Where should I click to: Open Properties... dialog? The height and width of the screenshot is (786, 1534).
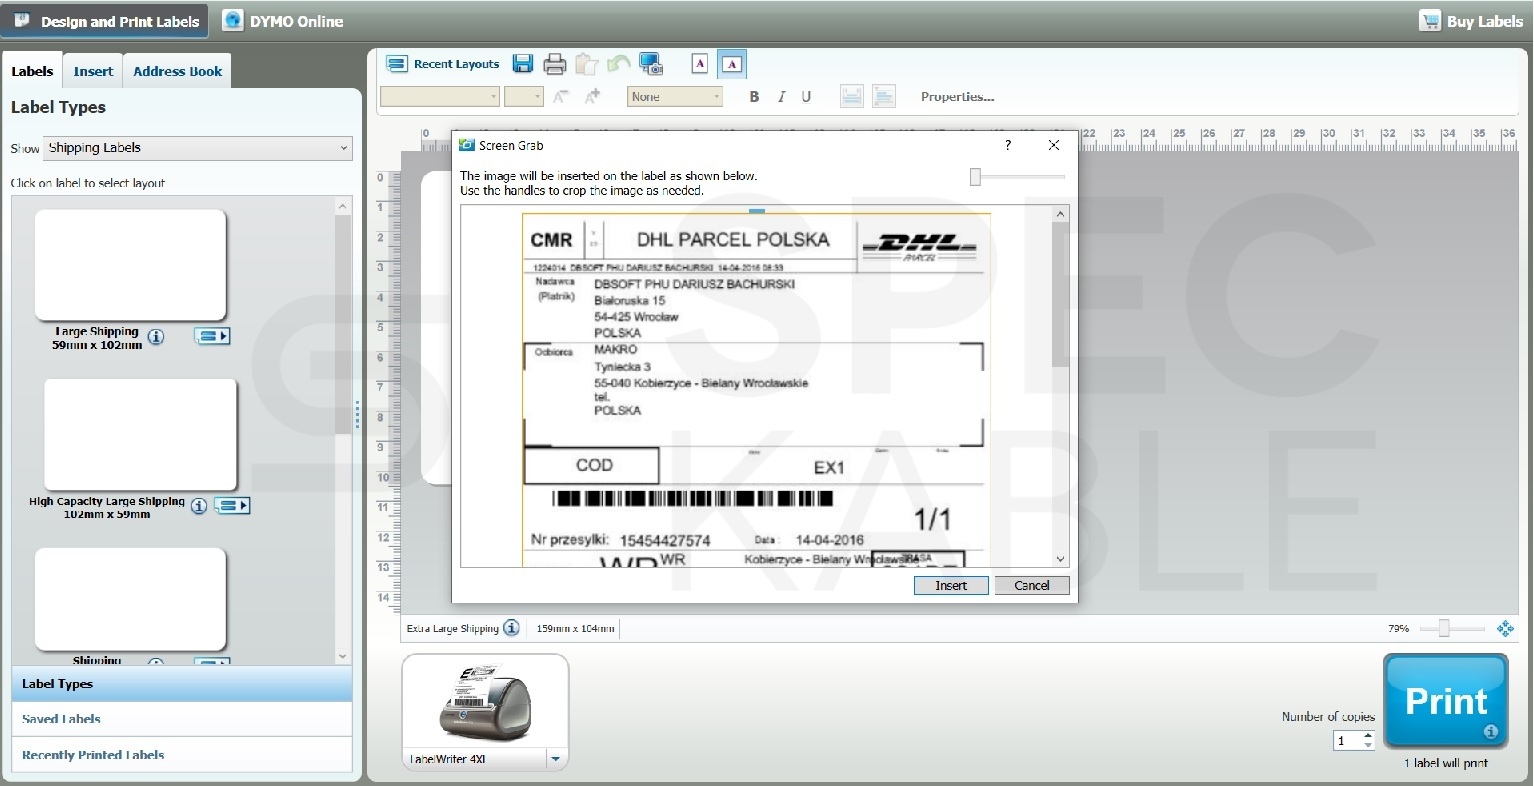point(958,97)
